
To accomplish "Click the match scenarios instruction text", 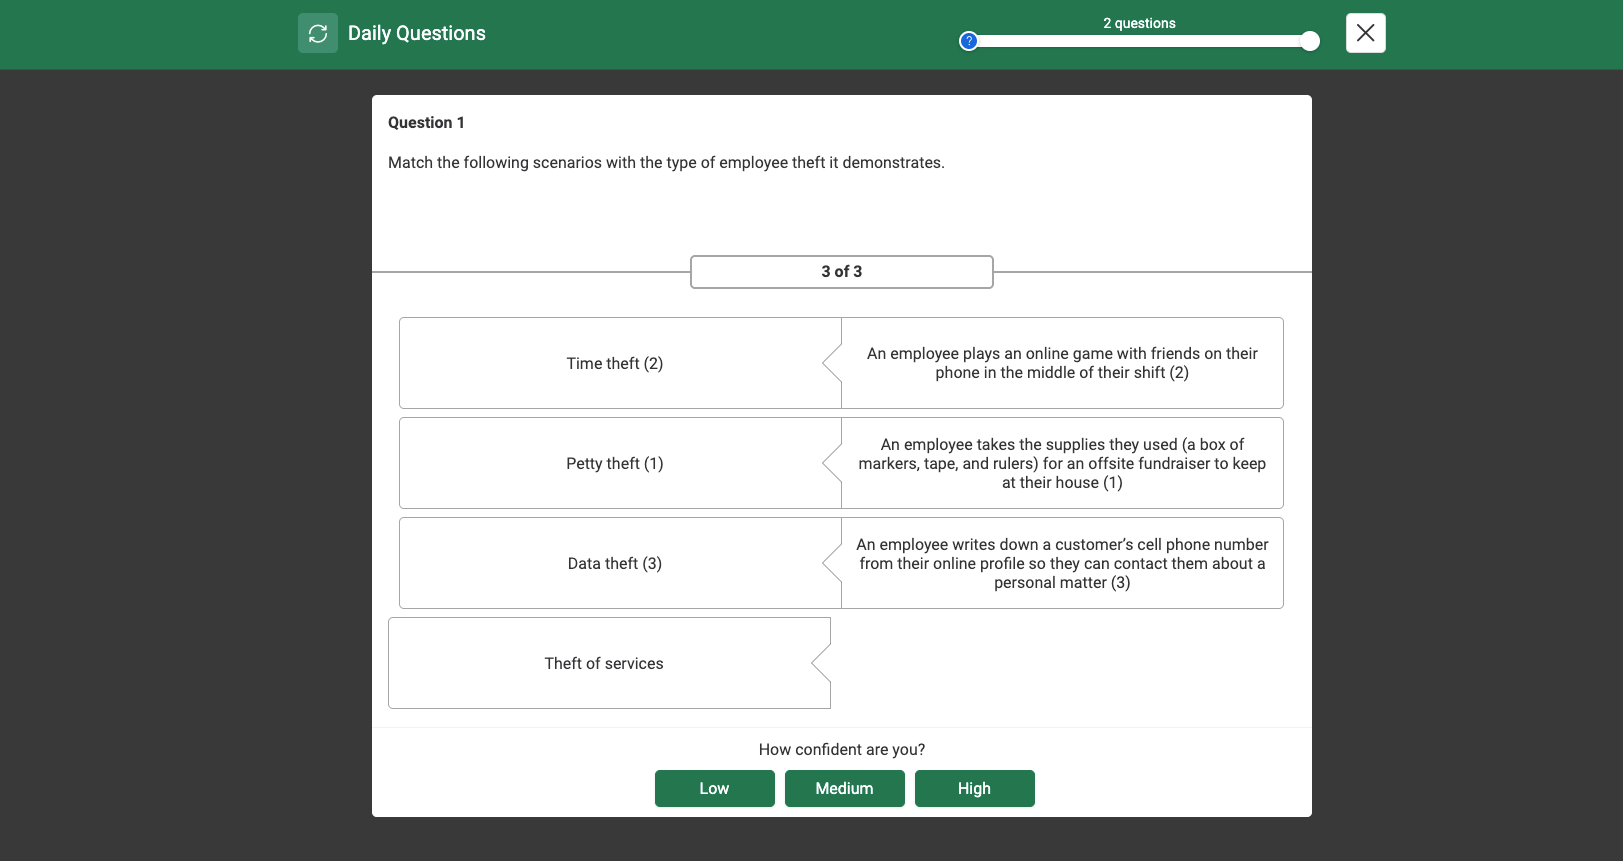I will pyautogui.click(x=666, y=163).
